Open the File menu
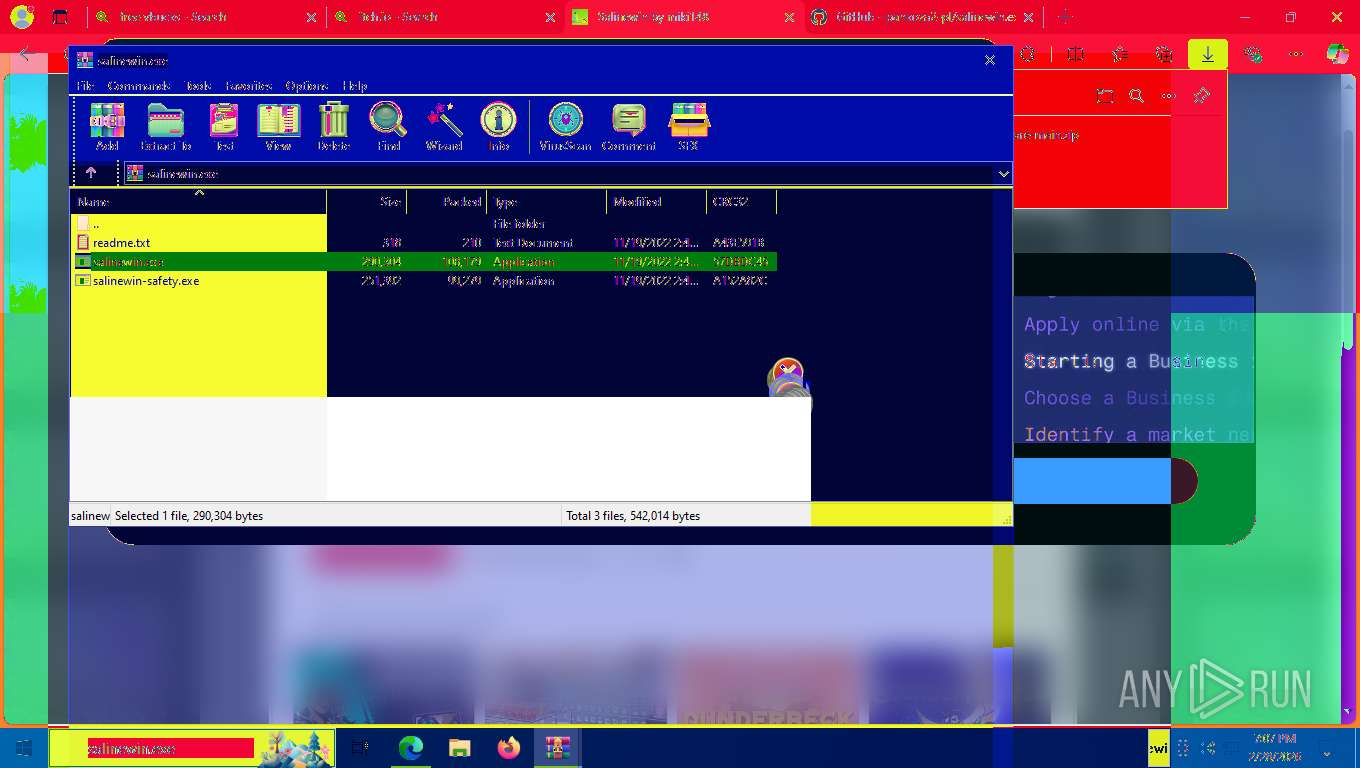Viewport: 1360px width, 768px height. [85, 86]
